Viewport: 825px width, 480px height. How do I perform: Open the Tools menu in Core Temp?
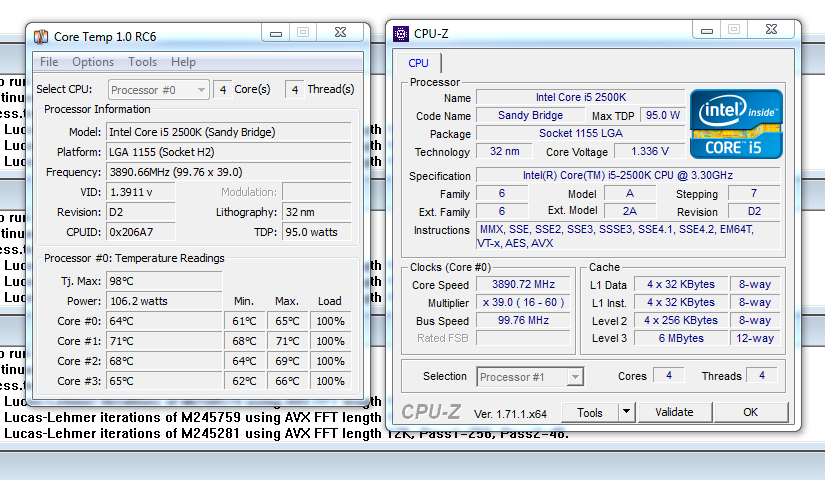pyautogui.click(x=143, y=62)
